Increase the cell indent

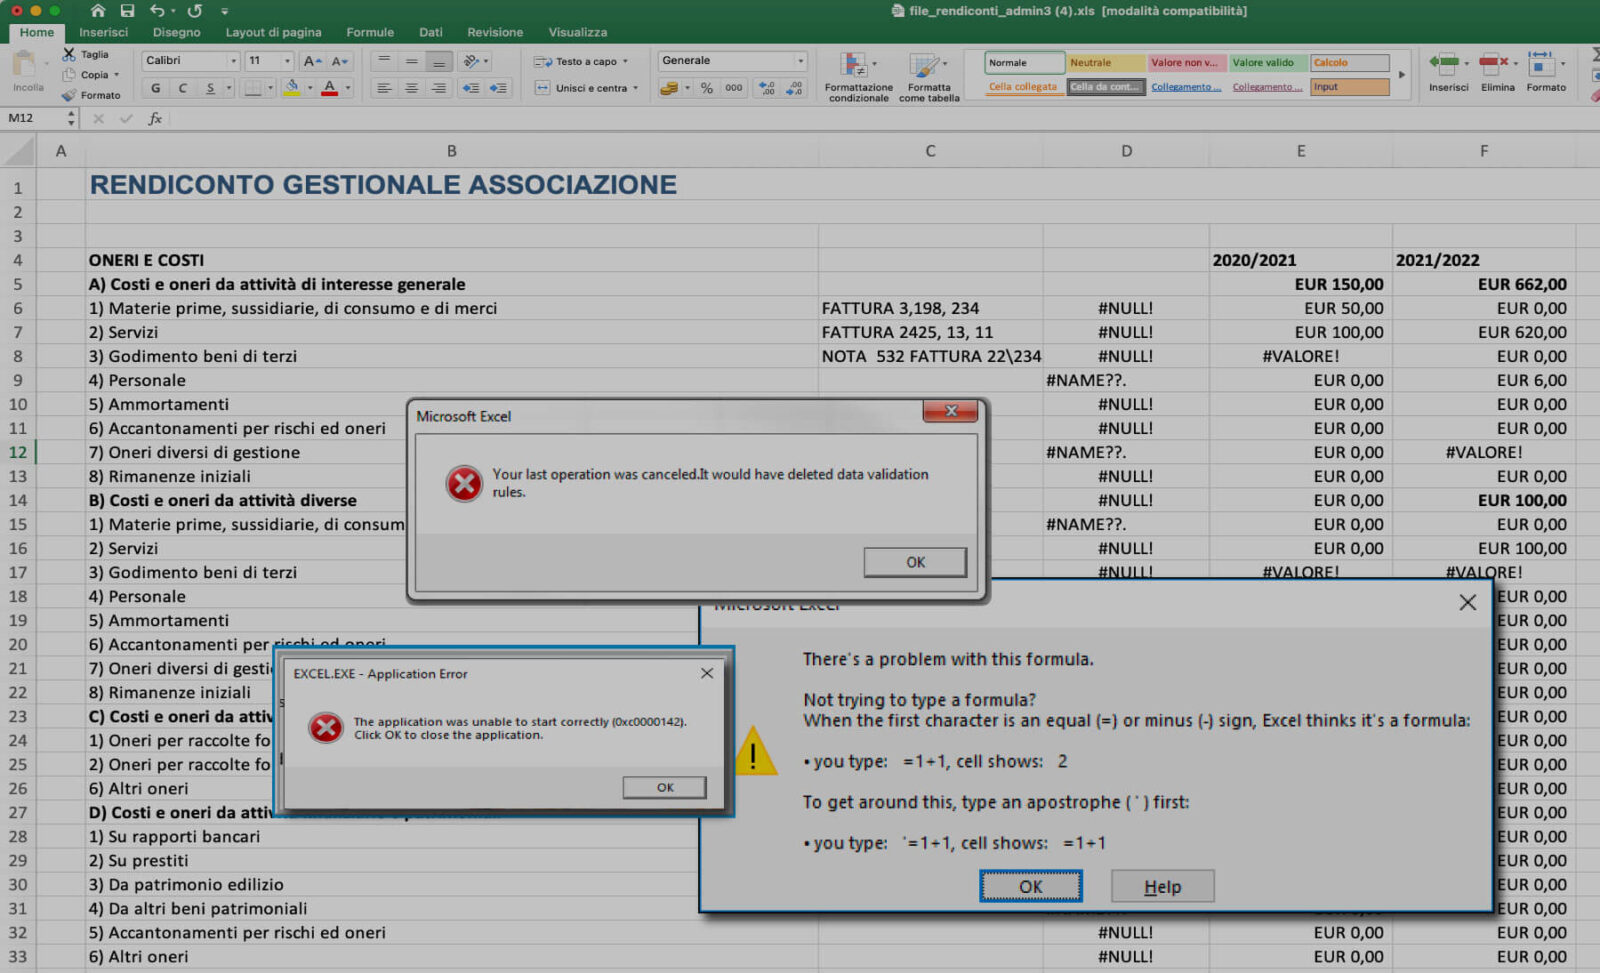coord(498,88)
